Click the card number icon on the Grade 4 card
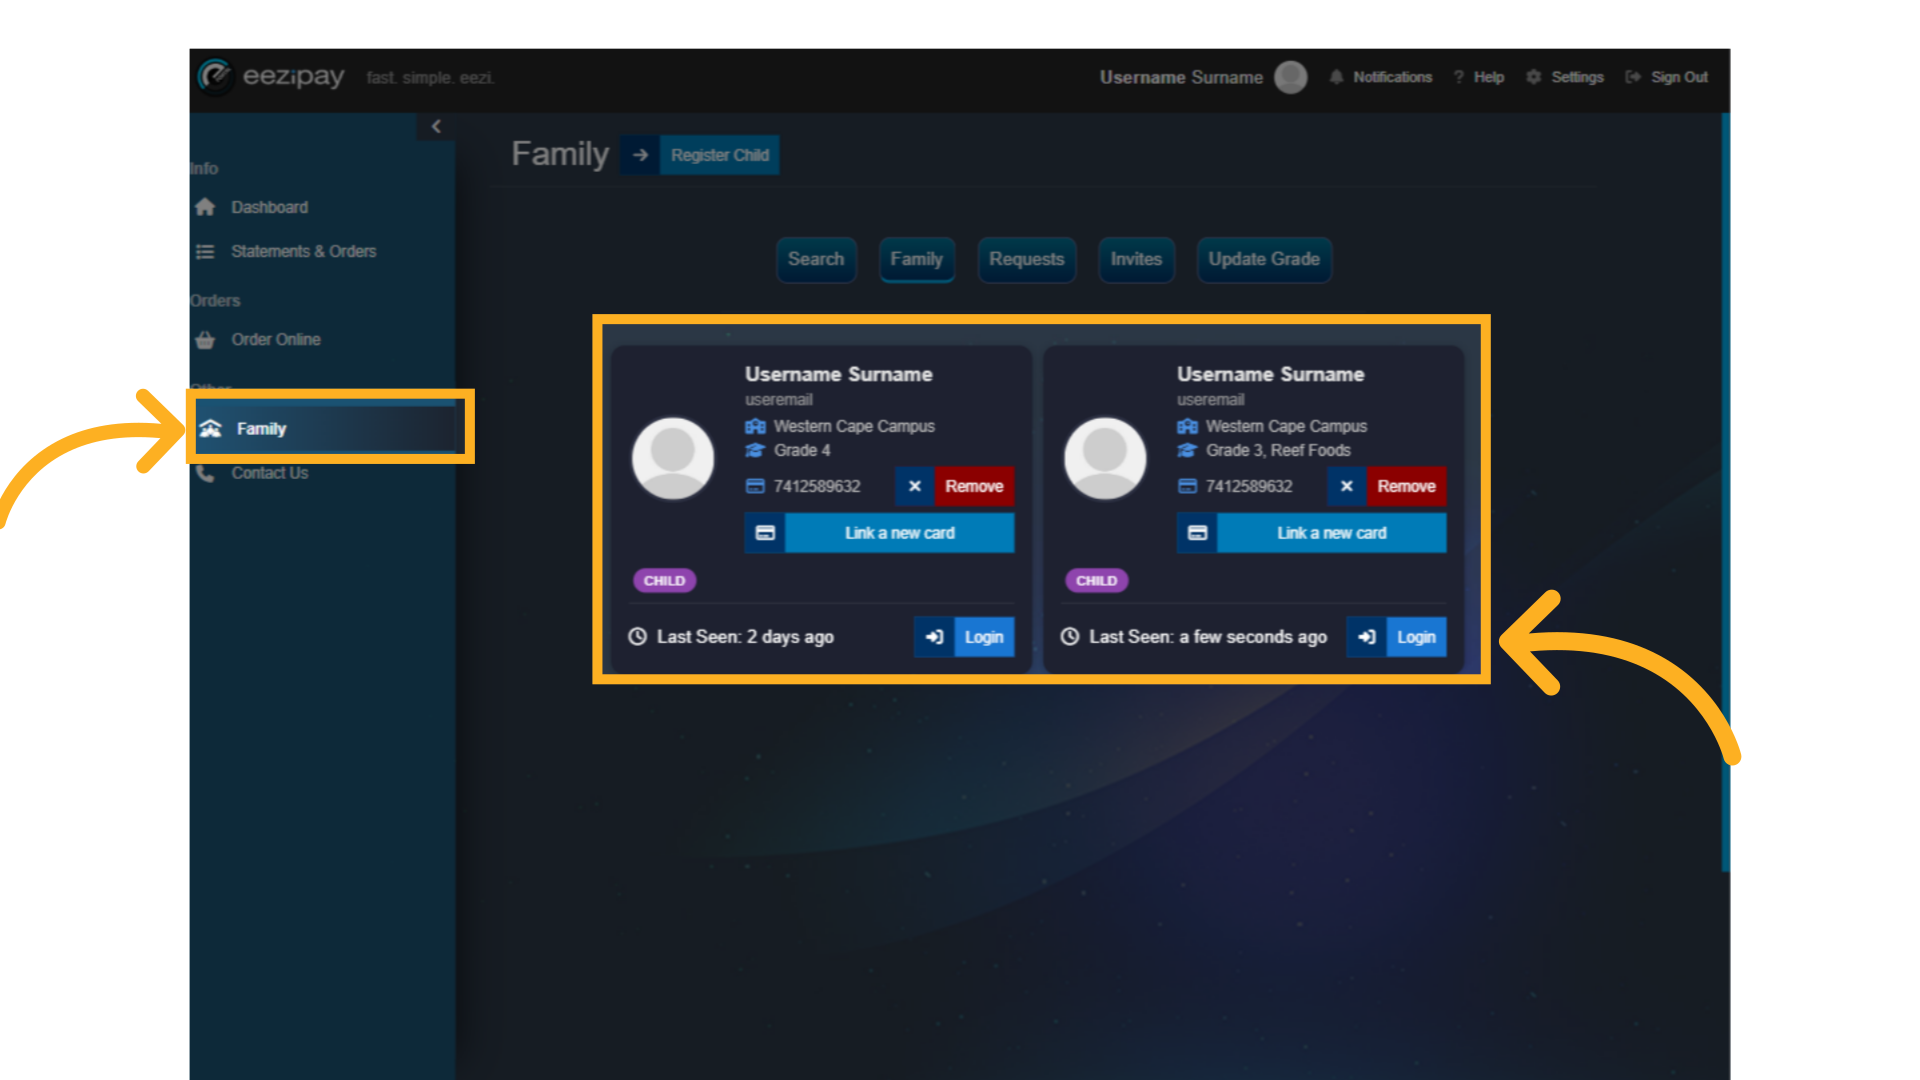The image size is (1920, 1080). 755,486
